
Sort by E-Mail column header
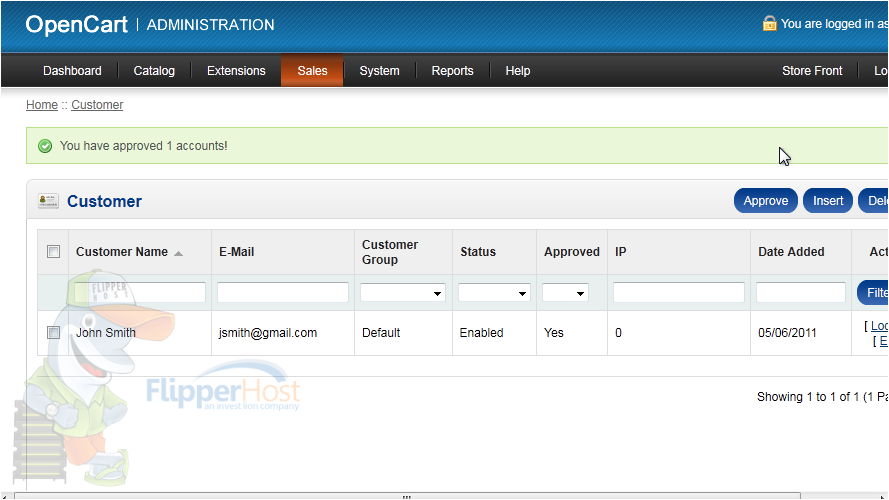[x=236, y=252]
